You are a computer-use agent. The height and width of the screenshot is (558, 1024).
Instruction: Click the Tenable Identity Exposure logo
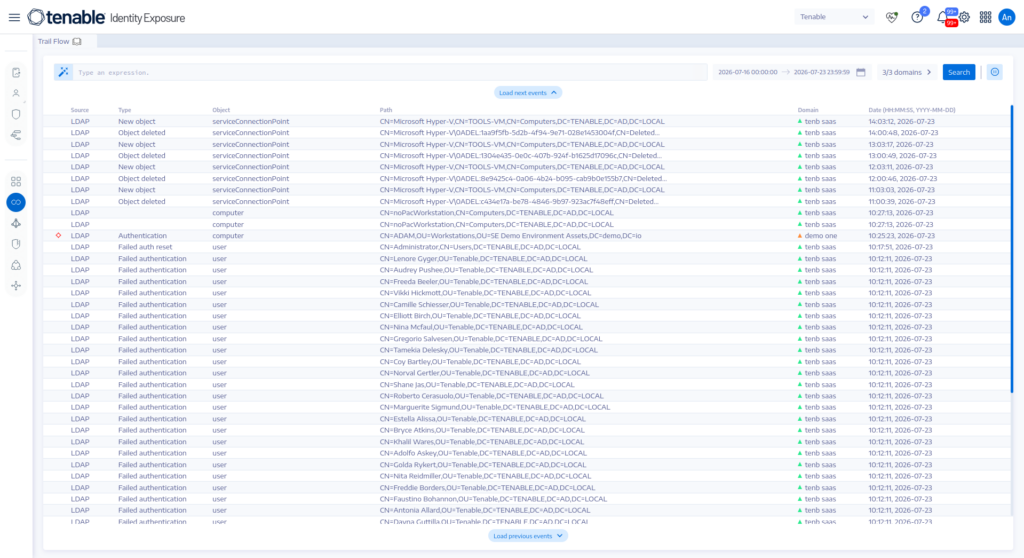click(106, 18)
